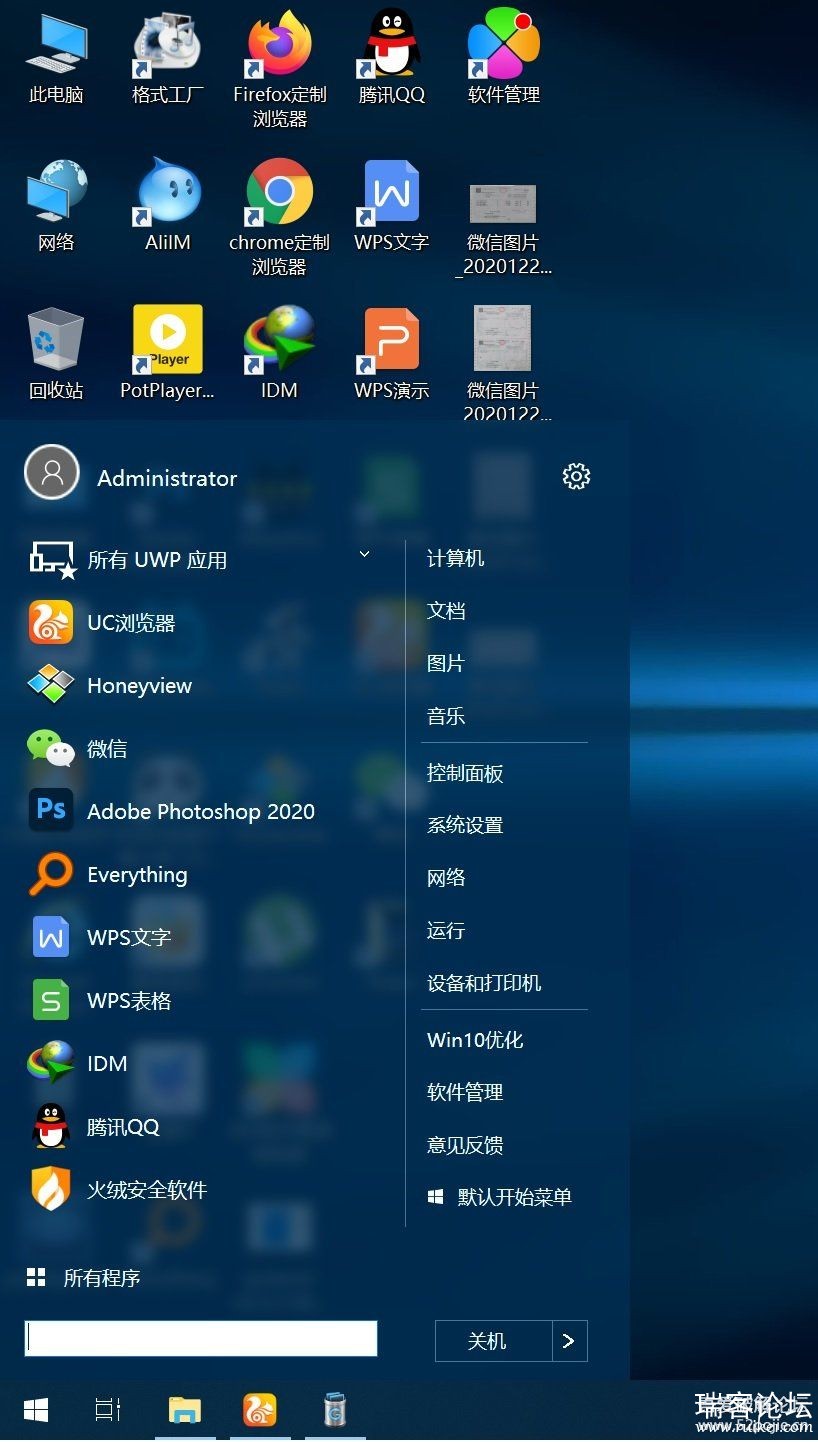Open 图片 folder link
The image size is (818, 1442).
click(x=446, y=663)
